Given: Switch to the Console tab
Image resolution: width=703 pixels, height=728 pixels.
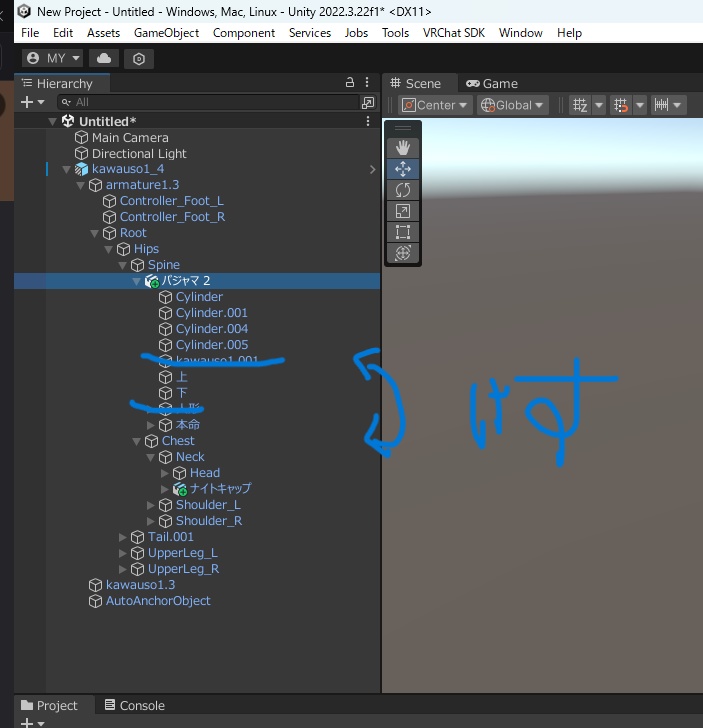Looking at the screenshot, I should [135, 705].
